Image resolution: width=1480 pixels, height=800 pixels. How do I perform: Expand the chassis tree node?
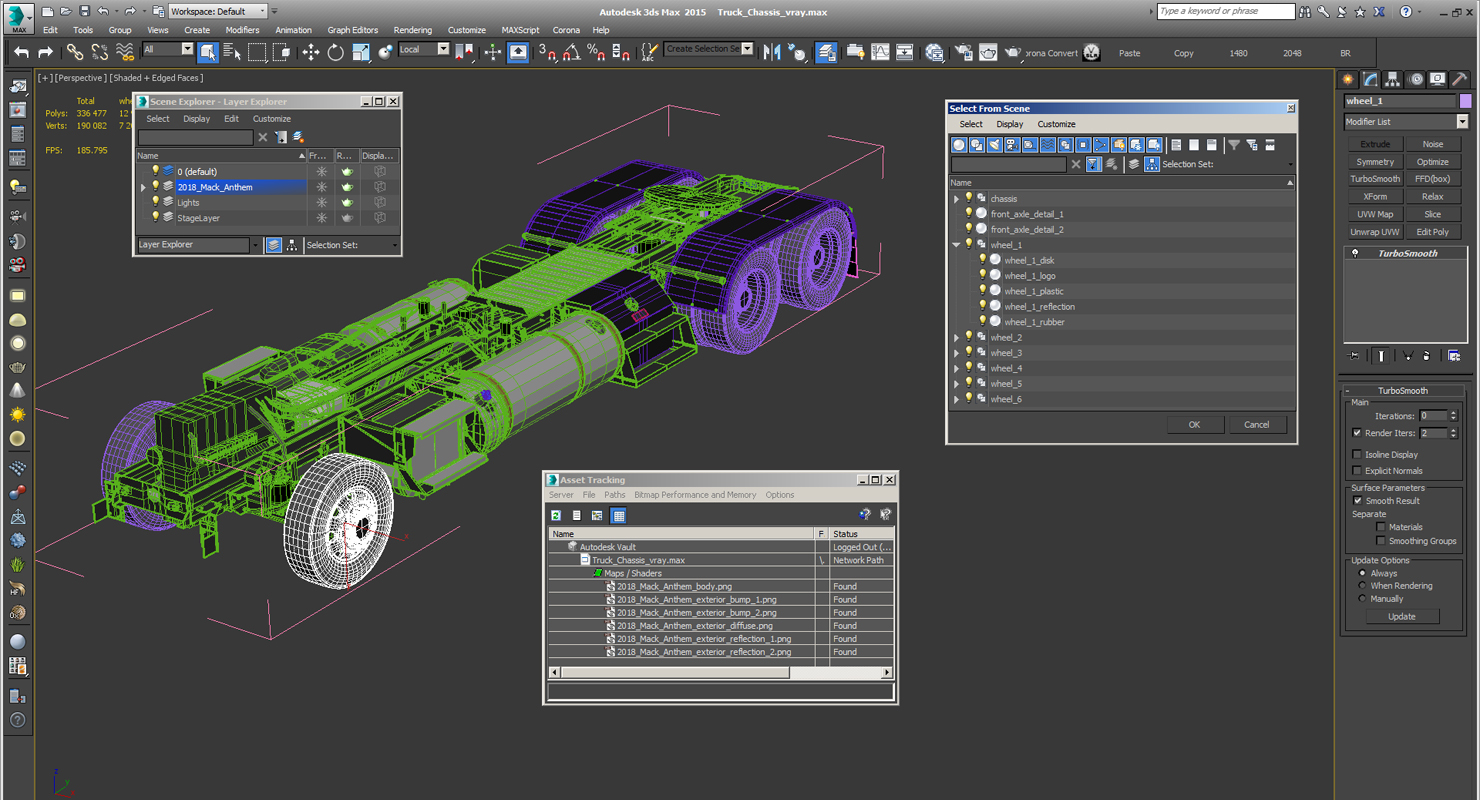point(957,199)
